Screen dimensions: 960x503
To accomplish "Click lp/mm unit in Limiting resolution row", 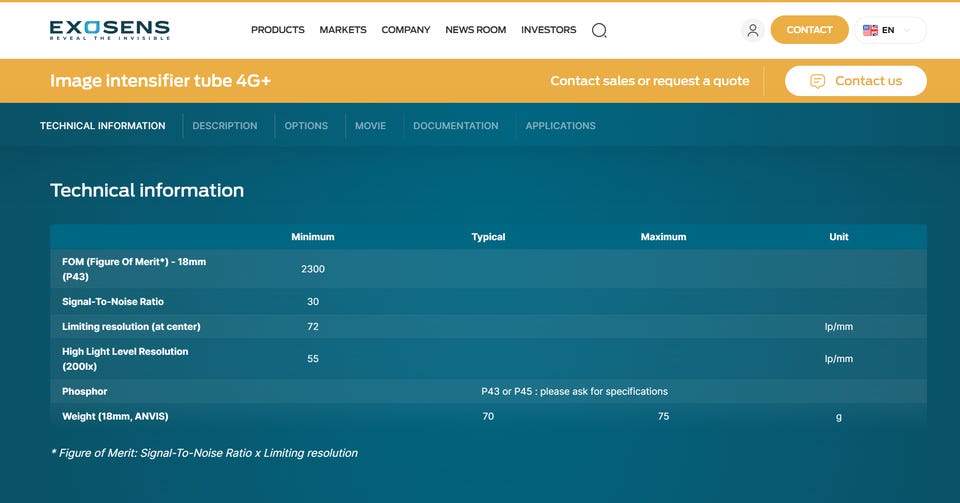I will click(839, 327).
